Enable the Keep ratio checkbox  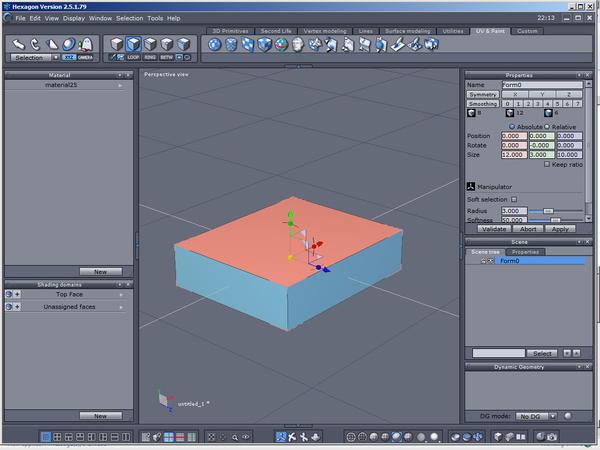545,164
